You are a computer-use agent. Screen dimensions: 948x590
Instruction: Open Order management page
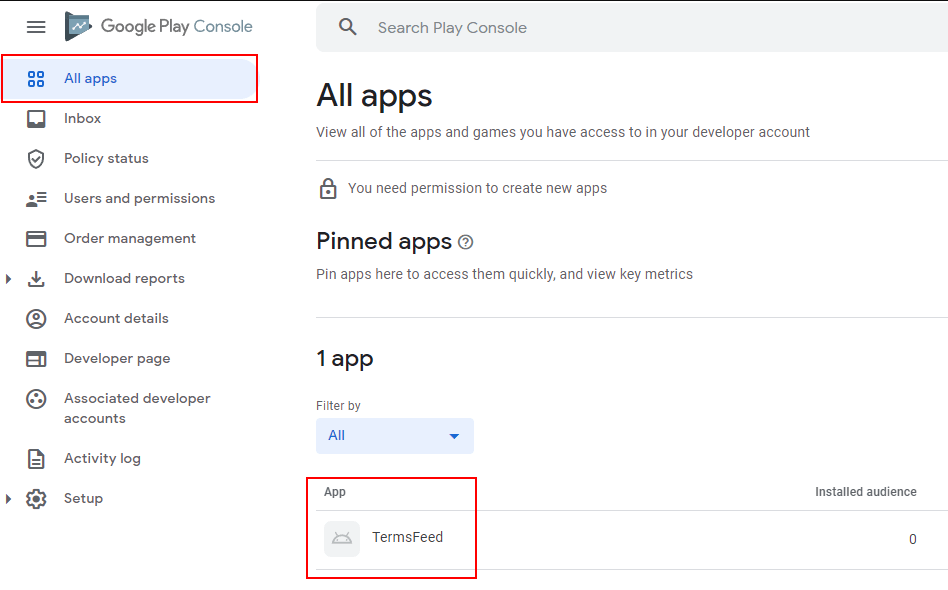click(130, 239)
